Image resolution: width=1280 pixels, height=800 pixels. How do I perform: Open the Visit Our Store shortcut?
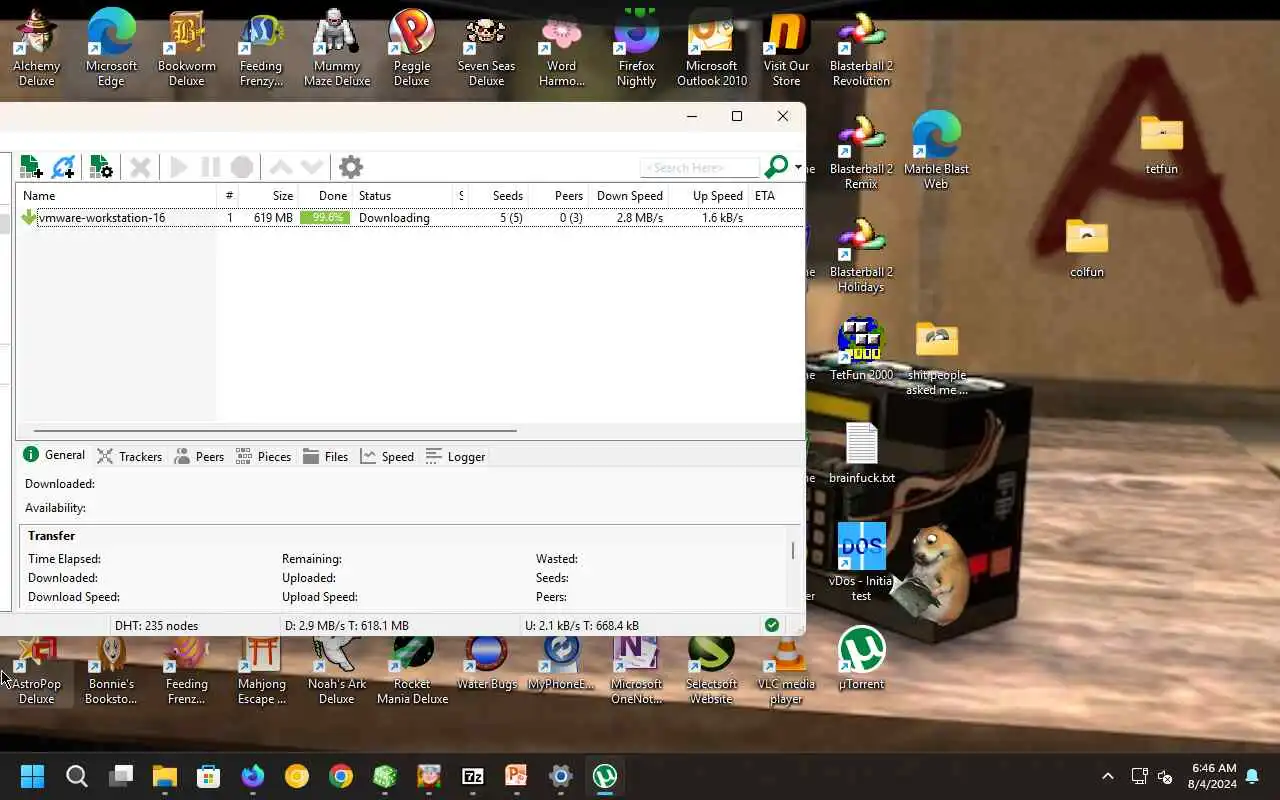(x=786, y=48)
